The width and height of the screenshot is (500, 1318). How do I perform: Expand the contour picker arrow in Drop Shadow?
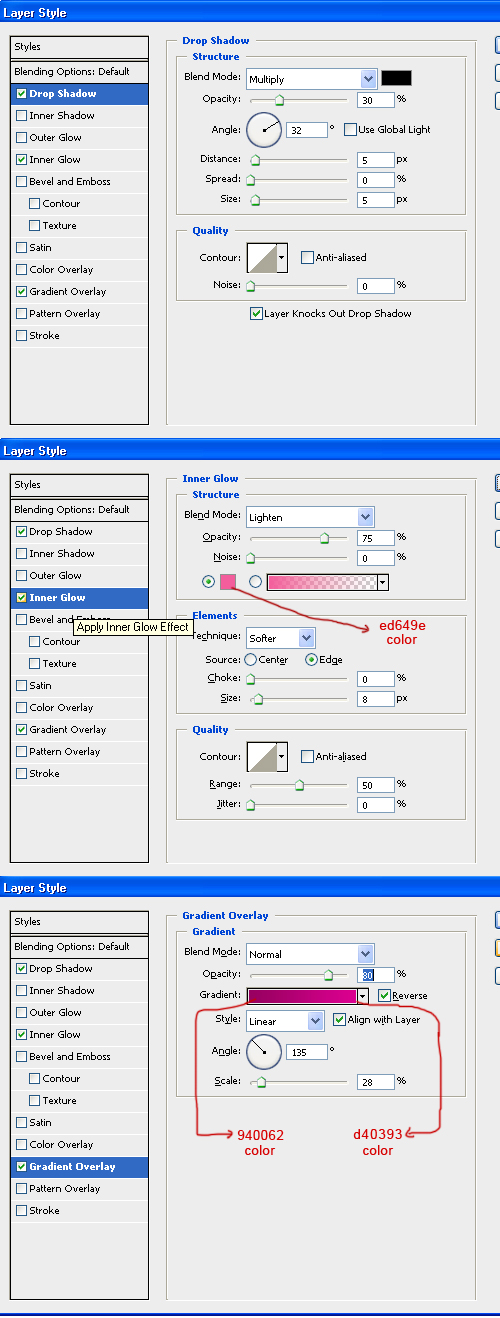tap(282, 257)
